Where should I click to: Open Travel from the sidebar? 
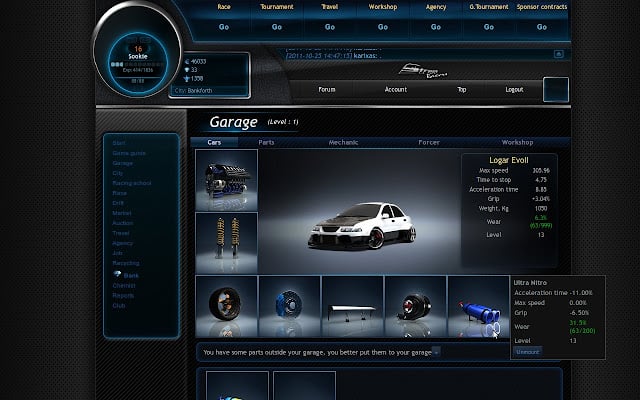[x=121, y=233]
